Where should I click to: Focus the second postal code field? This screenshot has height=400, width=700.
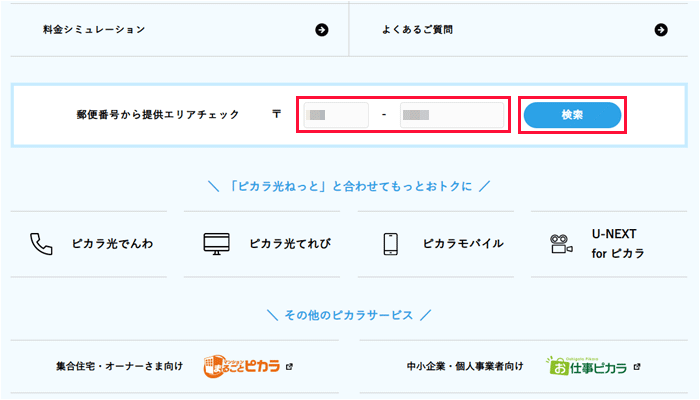[451, 115]
